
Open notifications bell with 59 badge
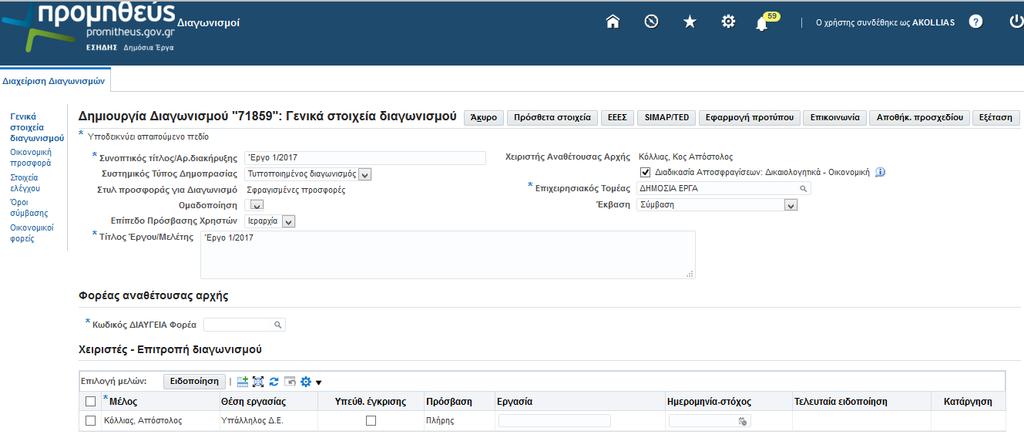pos(765,22)
